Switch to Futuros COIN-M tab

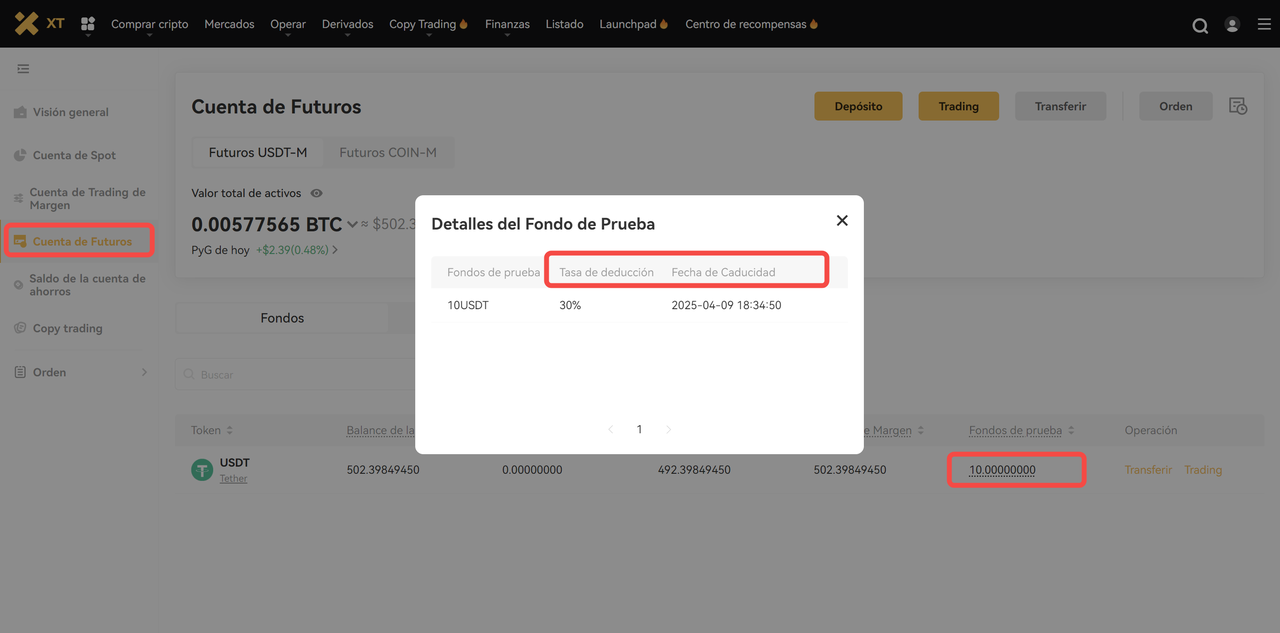[388, 153]
